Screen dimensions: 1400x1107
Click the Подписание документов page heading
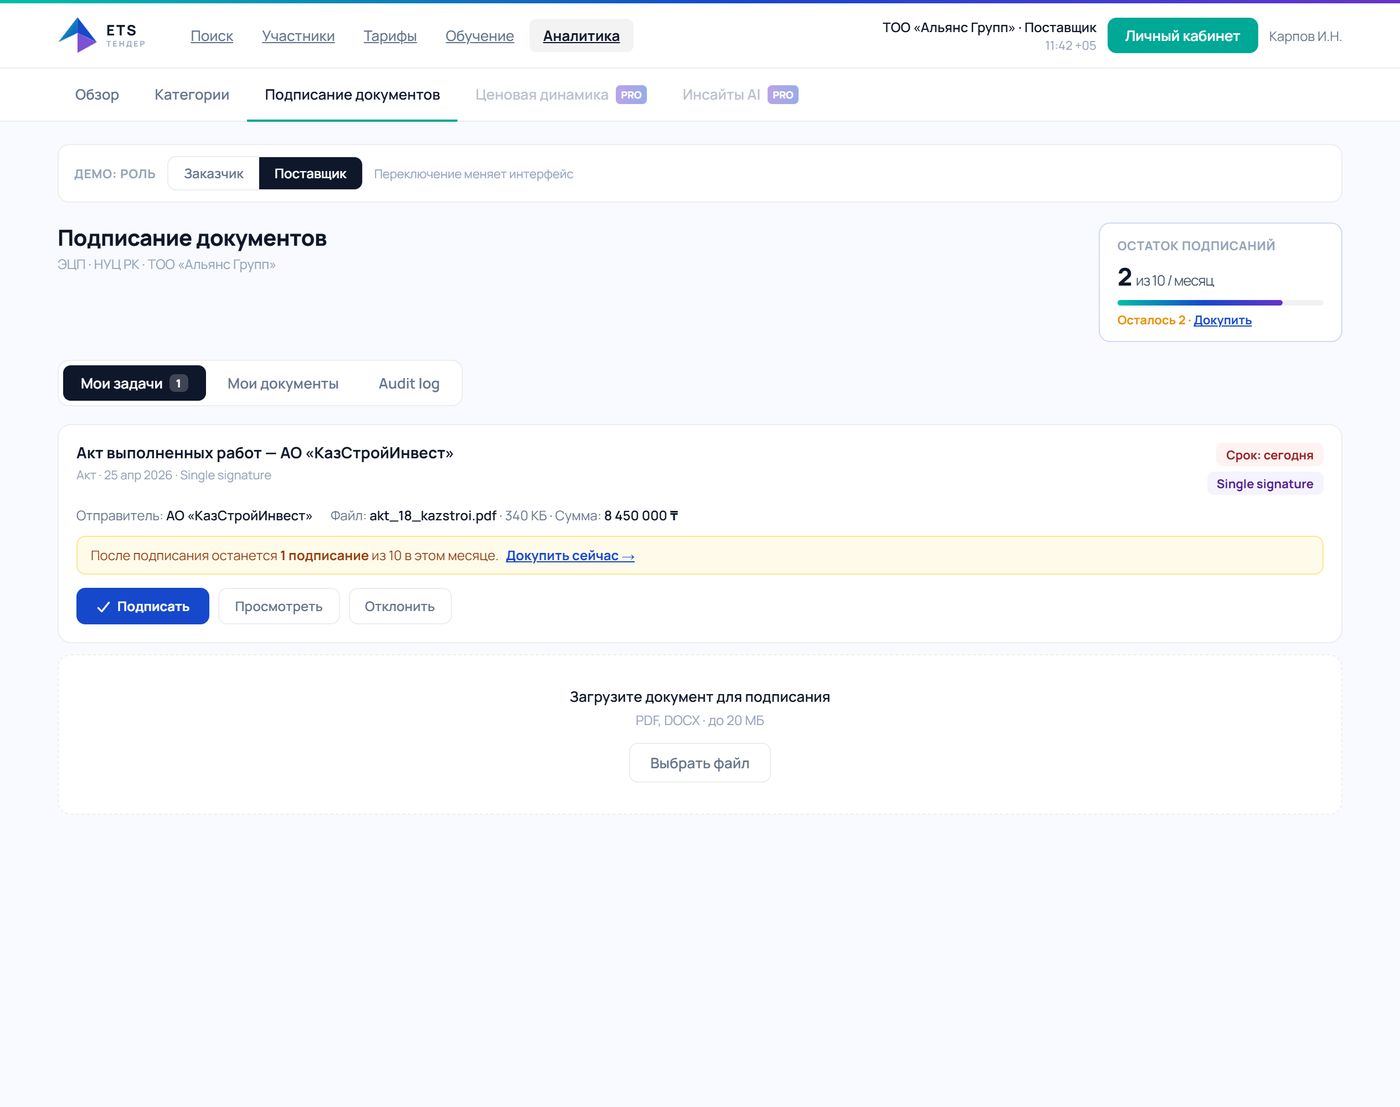point(192,238)
